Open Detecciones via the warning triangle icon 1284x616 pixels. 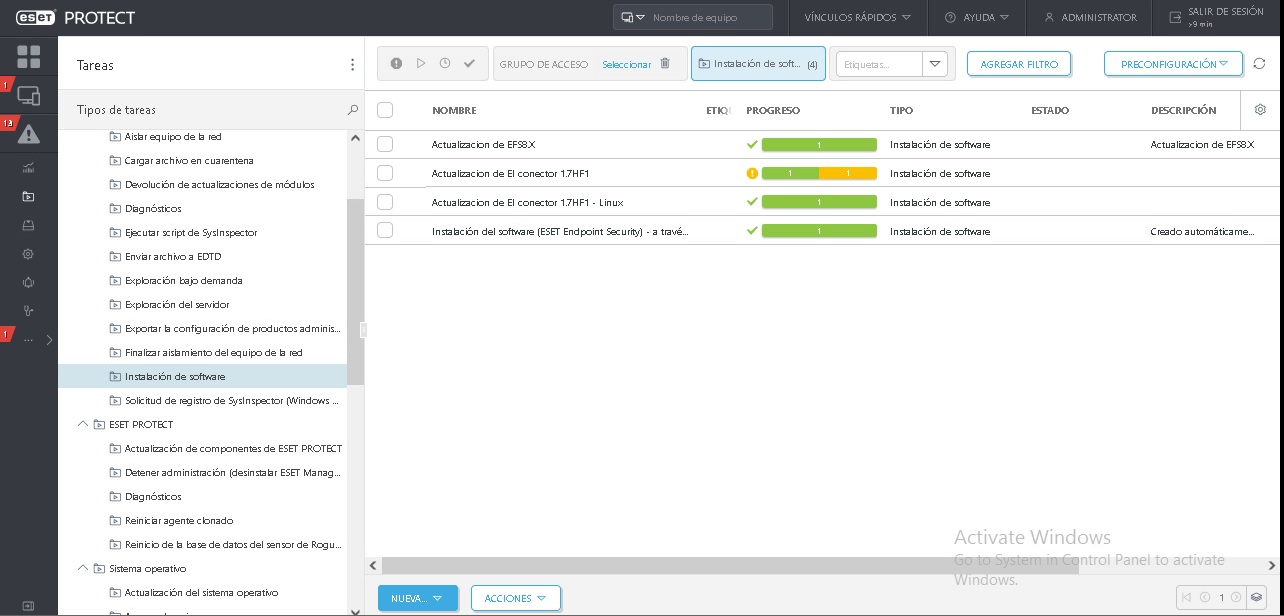click(x=28, y=133)
